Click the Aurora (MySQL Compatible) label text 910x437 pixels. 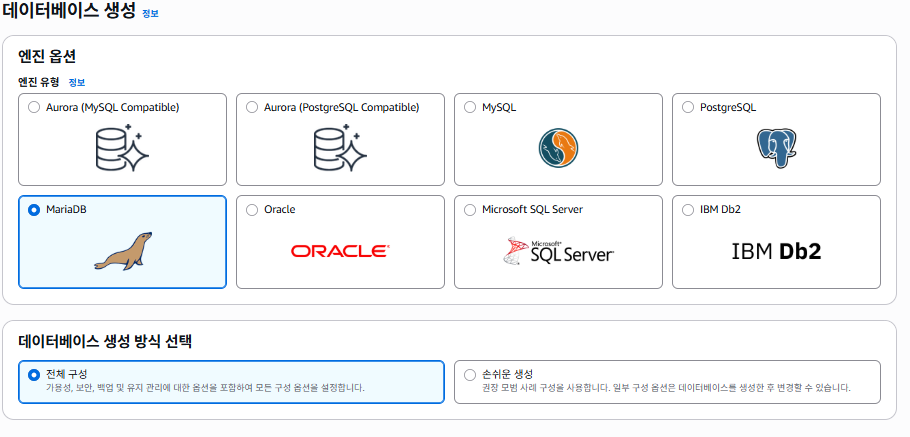[x=113, y=107]
